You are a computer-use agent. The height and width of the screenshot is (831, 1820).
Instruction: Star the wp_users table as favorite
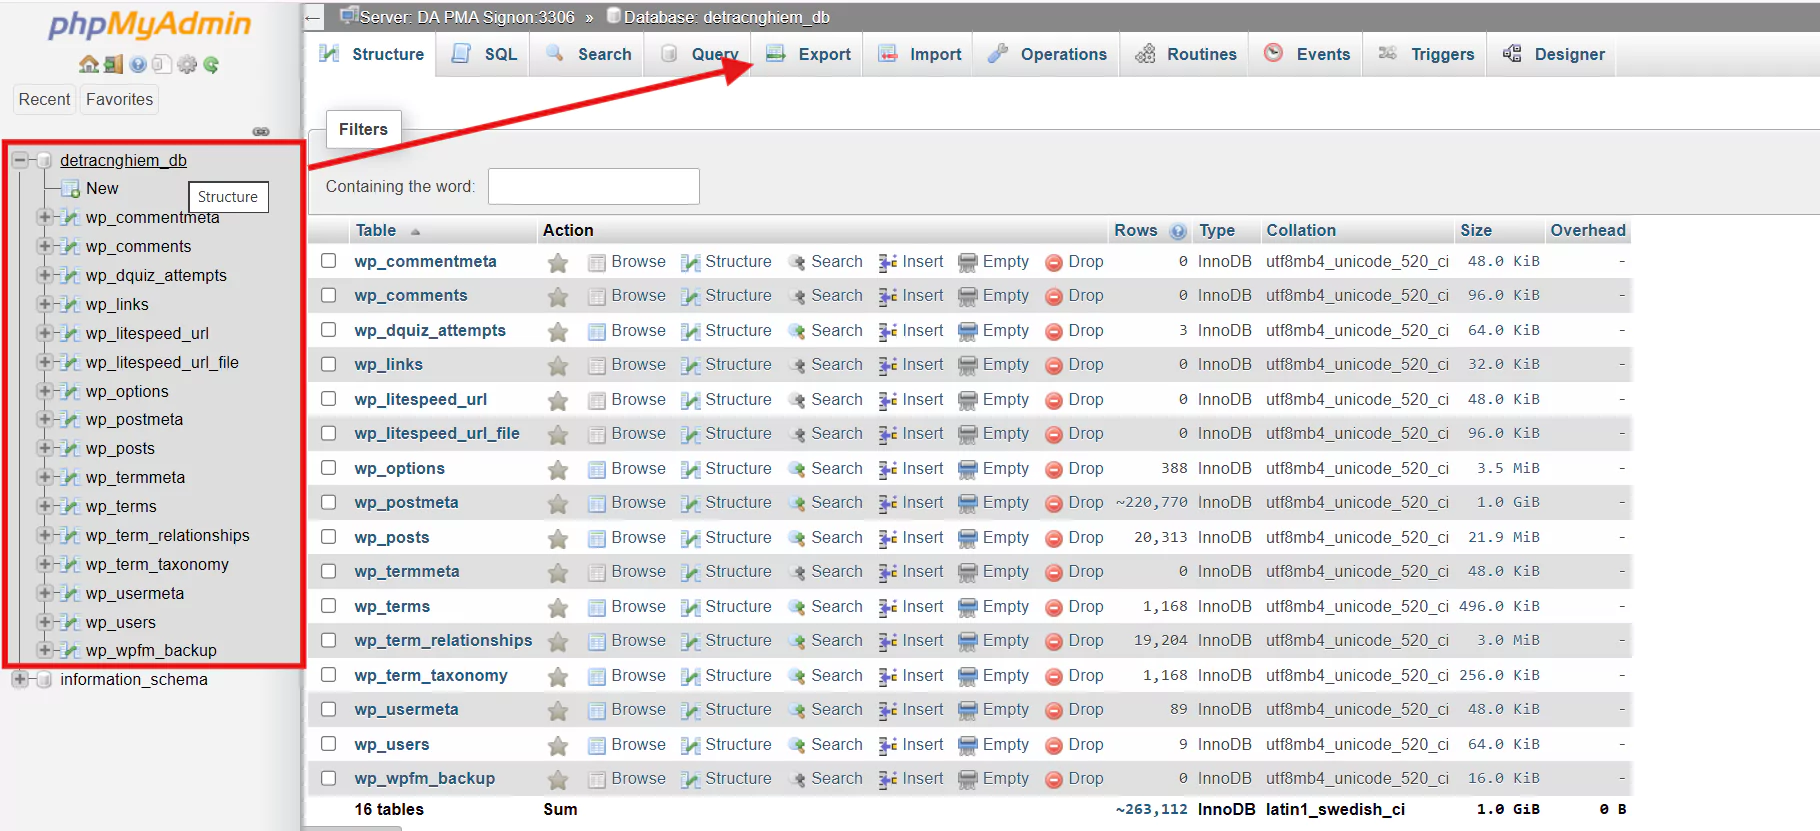(558, 745)
